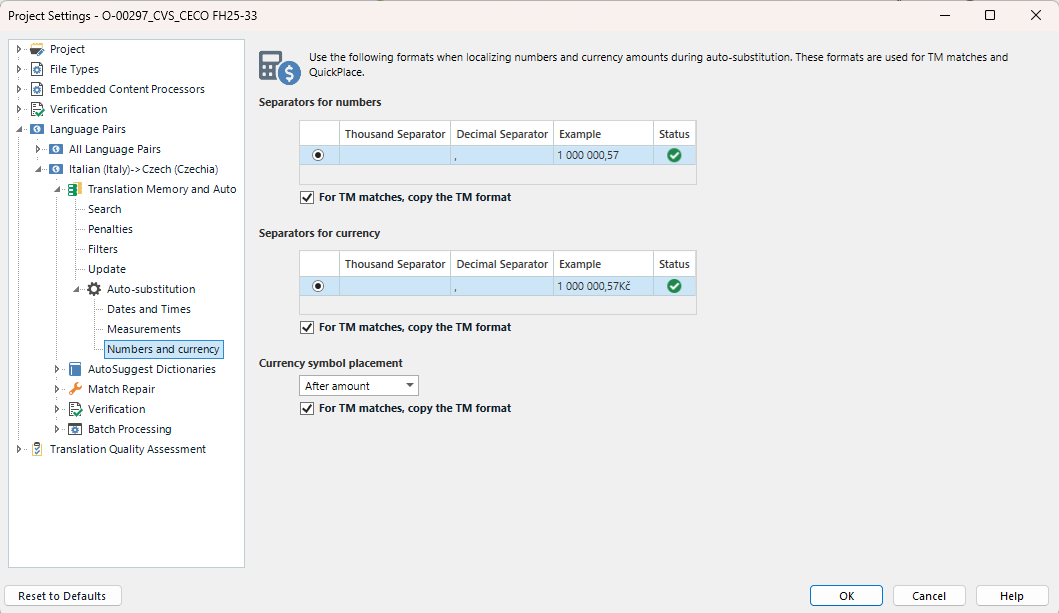1059x613 pixels.
Task: Collapse the Language Pairs node
Action: (20, 130)
